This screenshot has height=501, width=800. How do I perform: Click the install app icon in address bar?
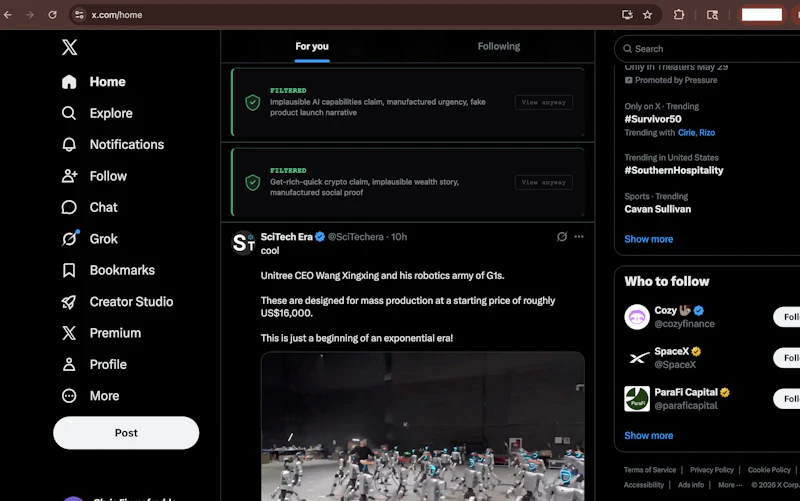[x=627, y=15]
